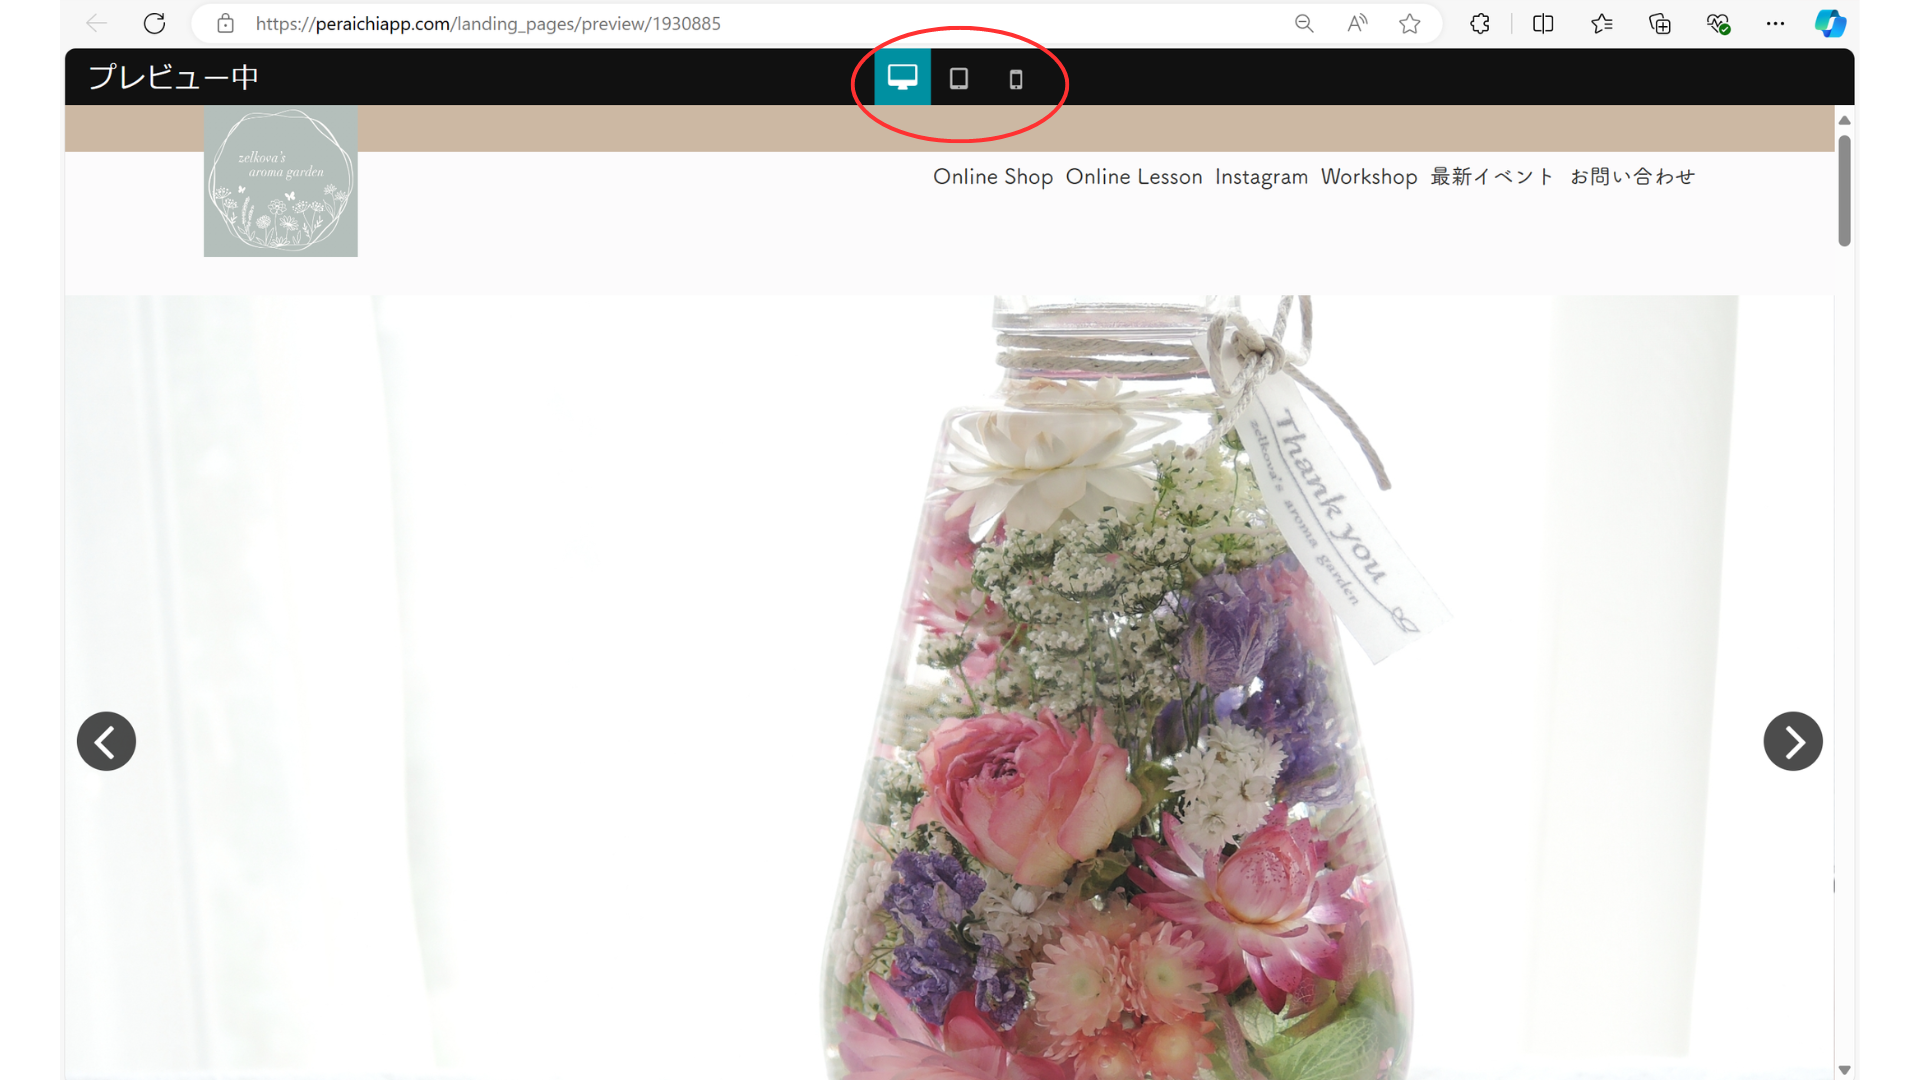Click the previous slide arrow button

tap(105, 740)
